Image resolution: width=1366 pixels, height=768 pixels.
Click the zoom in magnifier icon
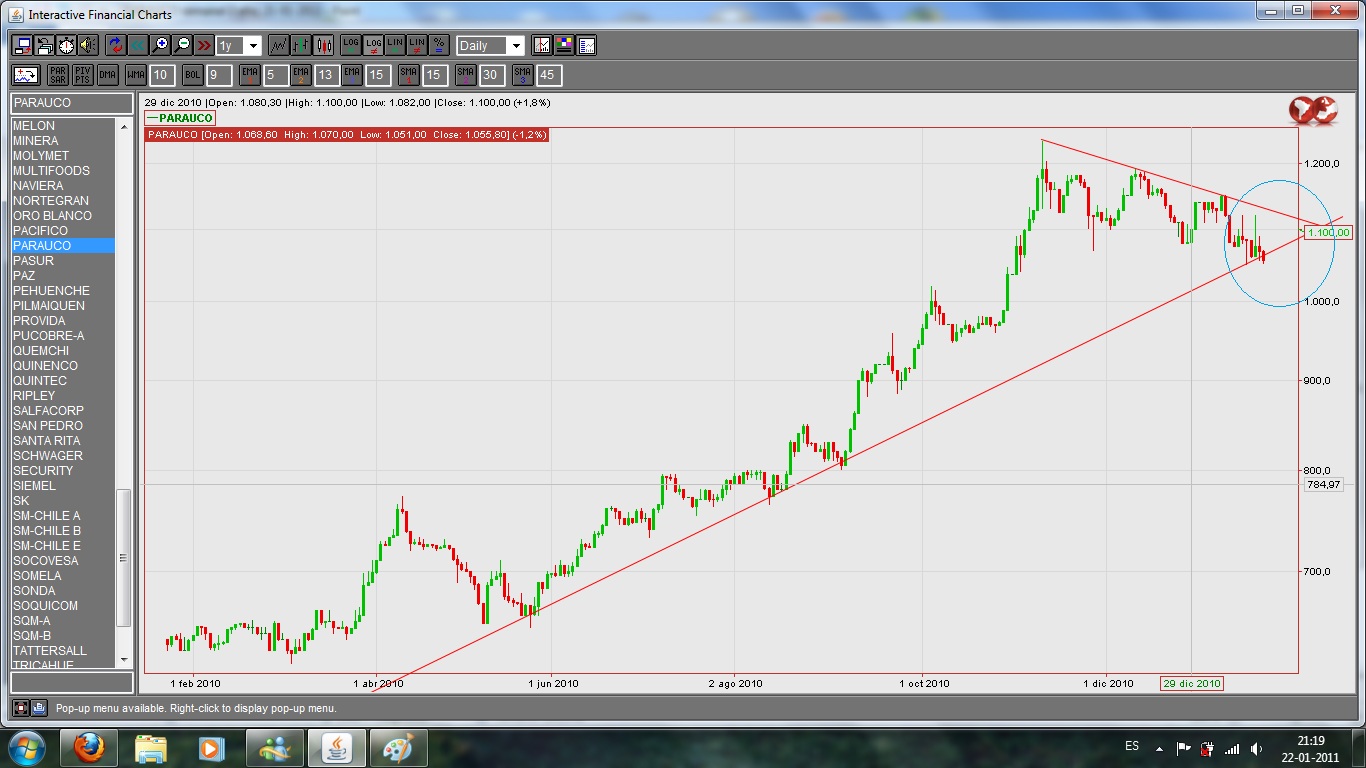click(160, 45)
